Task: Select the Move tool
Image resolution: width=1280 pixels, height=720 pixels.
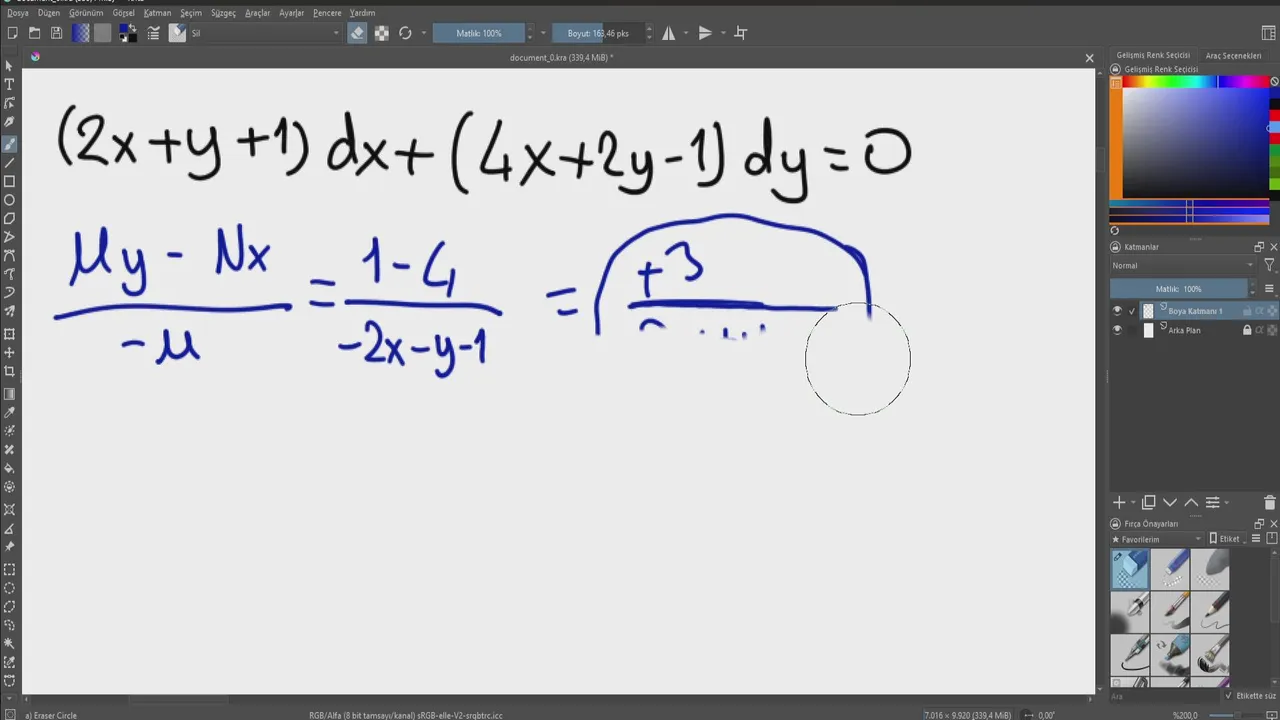Action: click(x=9, y=352)
